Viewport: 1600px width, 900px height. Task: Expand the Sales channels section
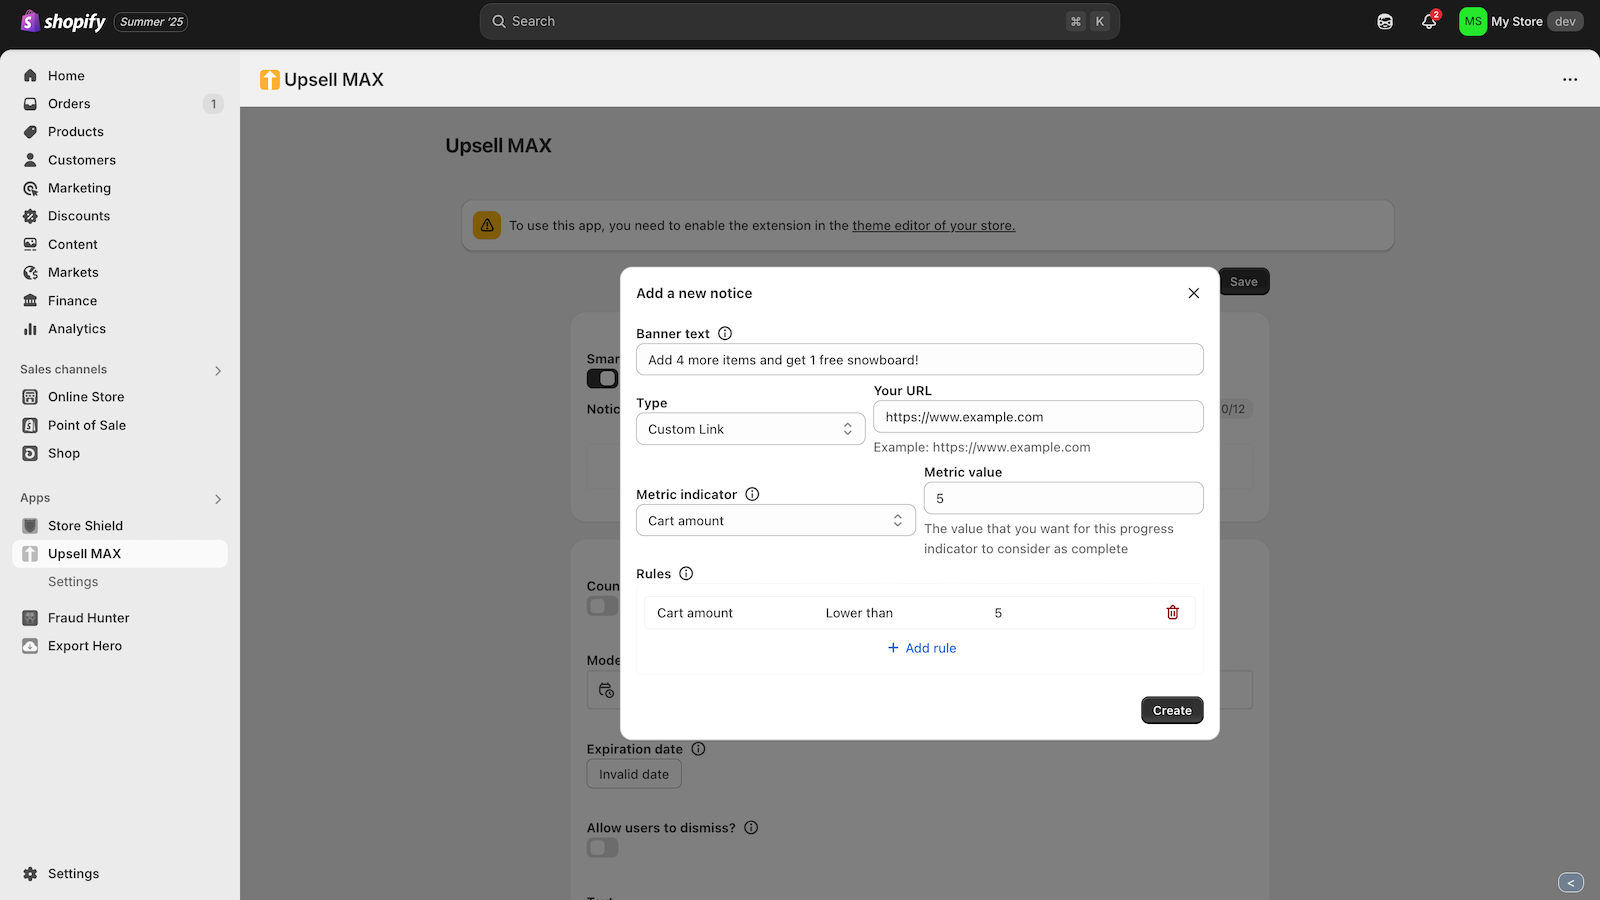tap(218, 370)
